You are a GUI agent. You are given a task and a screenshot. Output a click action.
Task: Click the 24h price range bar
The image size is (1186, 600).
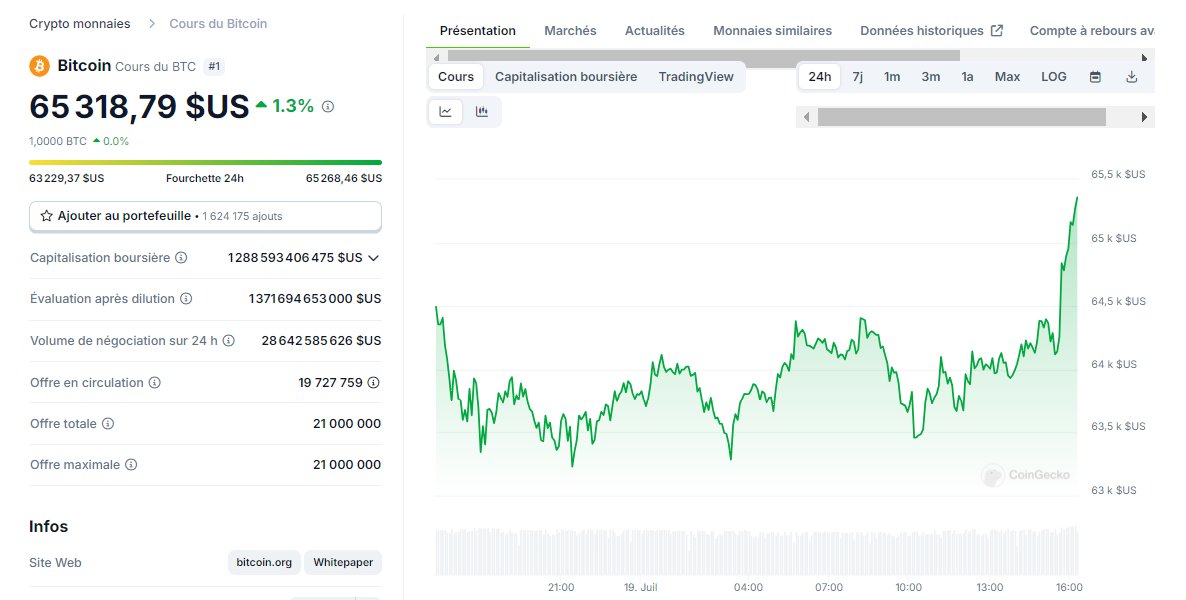click(205, 162)
